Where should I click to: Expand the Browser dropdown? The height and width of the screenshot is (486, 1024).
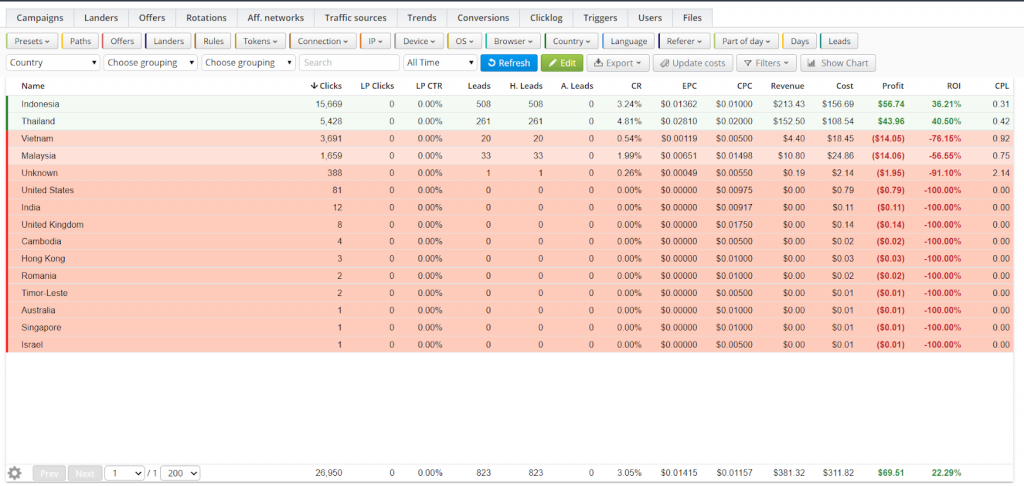pos(513,41)
